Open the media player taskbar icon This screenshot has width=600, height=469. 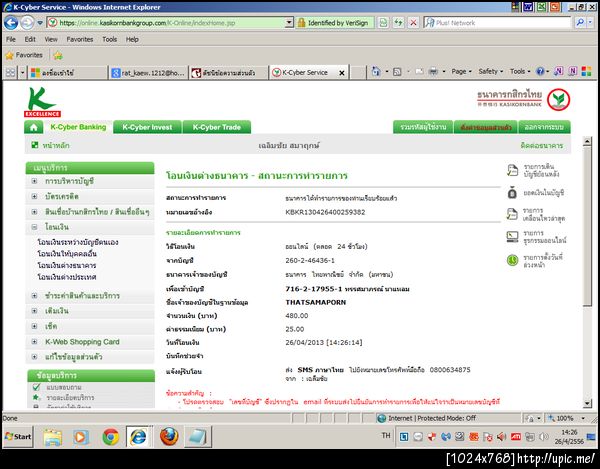[81, 436]
